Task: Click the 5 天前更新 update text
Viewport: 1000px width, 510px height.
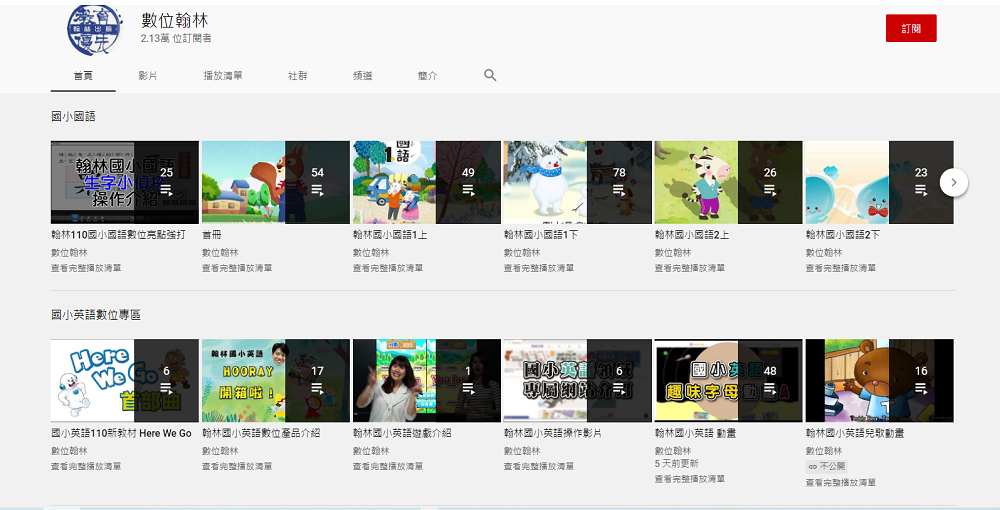Action: [677, 463]
